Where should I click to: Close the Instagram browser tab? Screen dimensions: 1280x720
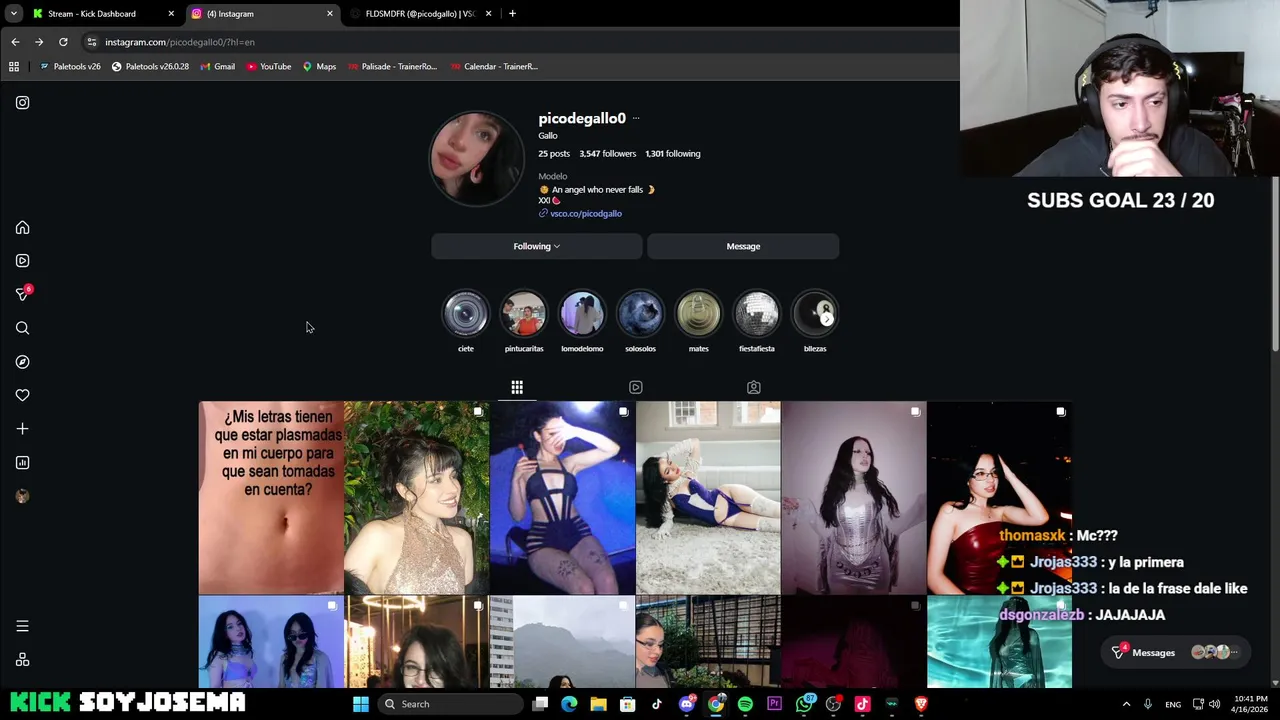[330, 13]
